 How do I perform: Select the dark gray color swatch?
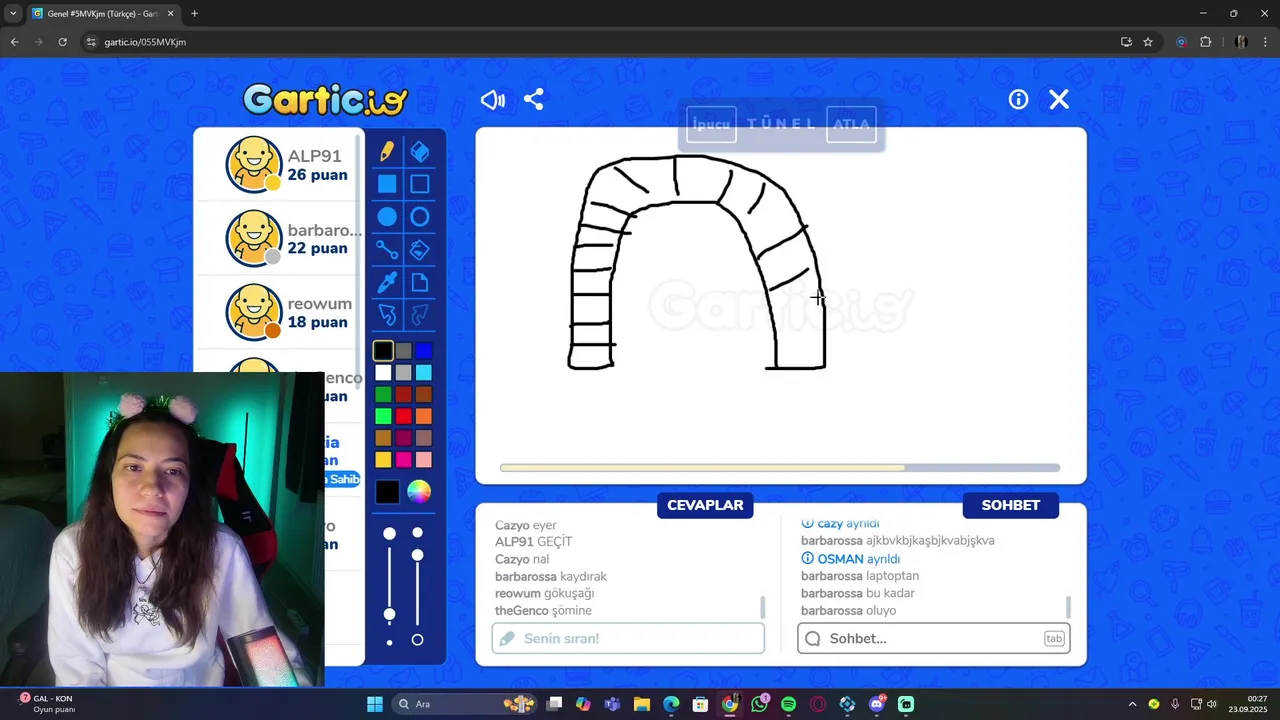pyautogui.click(x=403, y=351)
